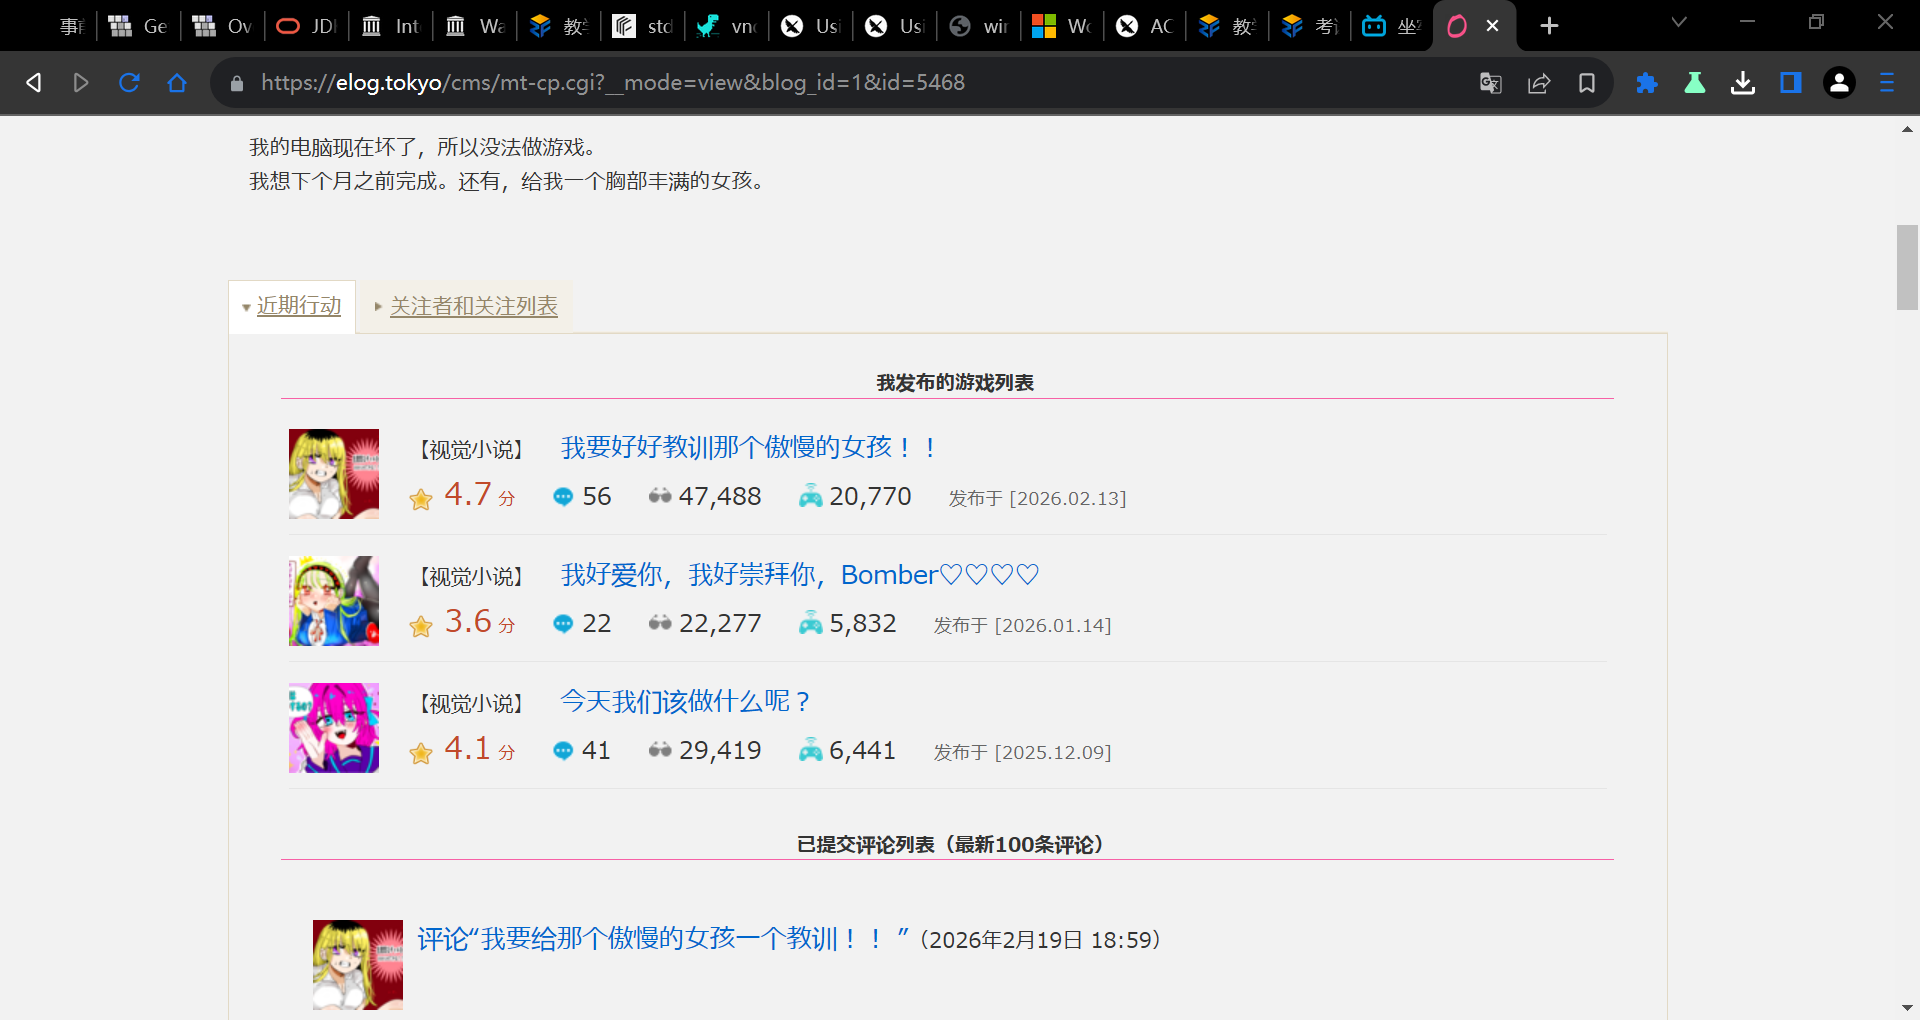
Task: Click the star icon next to 3.6 rating
Action: click(421, 625)
